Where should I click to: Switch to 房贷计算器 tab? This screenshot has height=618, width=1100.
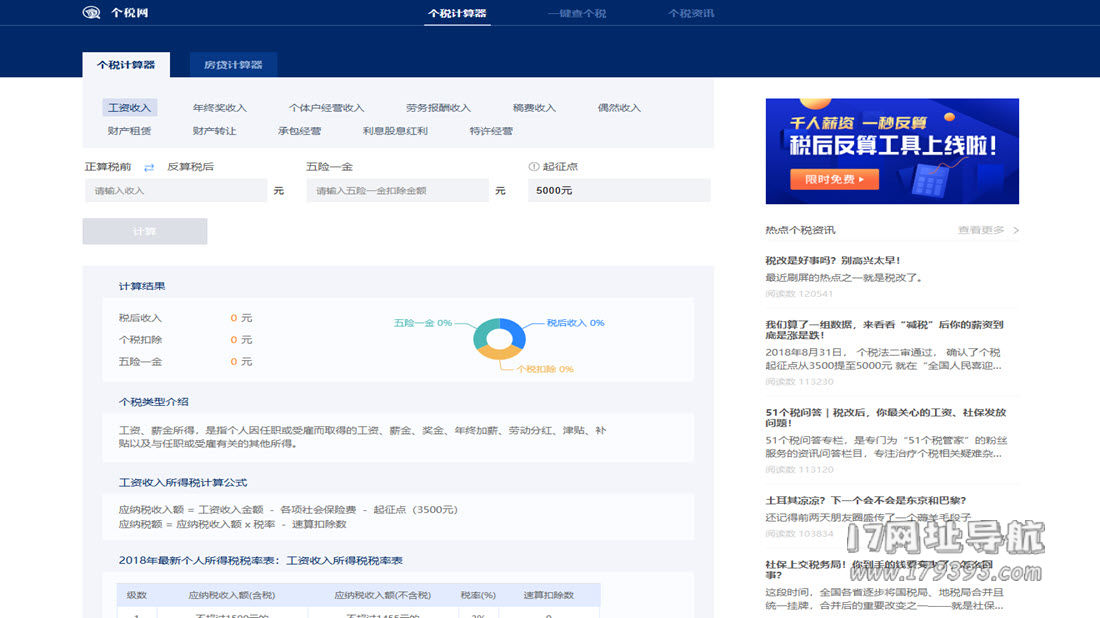coord(233,65)
